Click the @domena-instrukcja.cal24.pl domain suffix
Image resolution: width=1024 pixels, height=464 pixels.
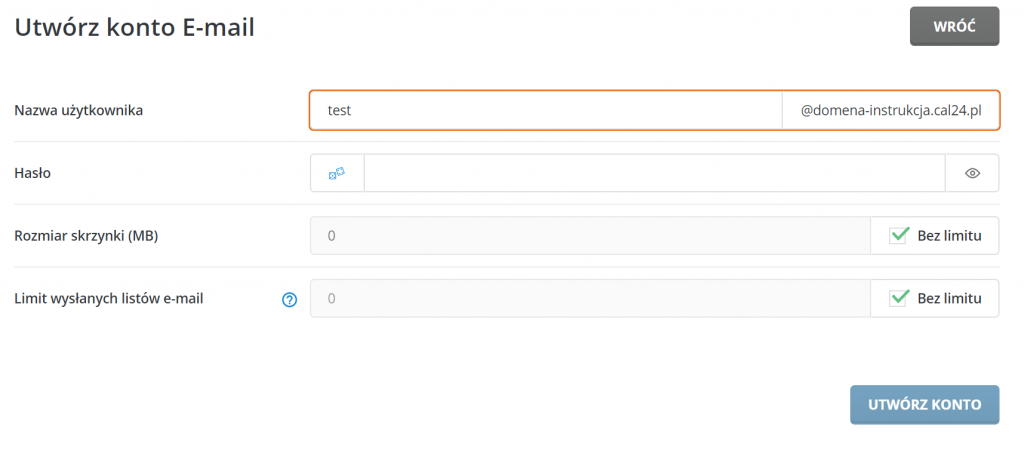pos(890,111)
